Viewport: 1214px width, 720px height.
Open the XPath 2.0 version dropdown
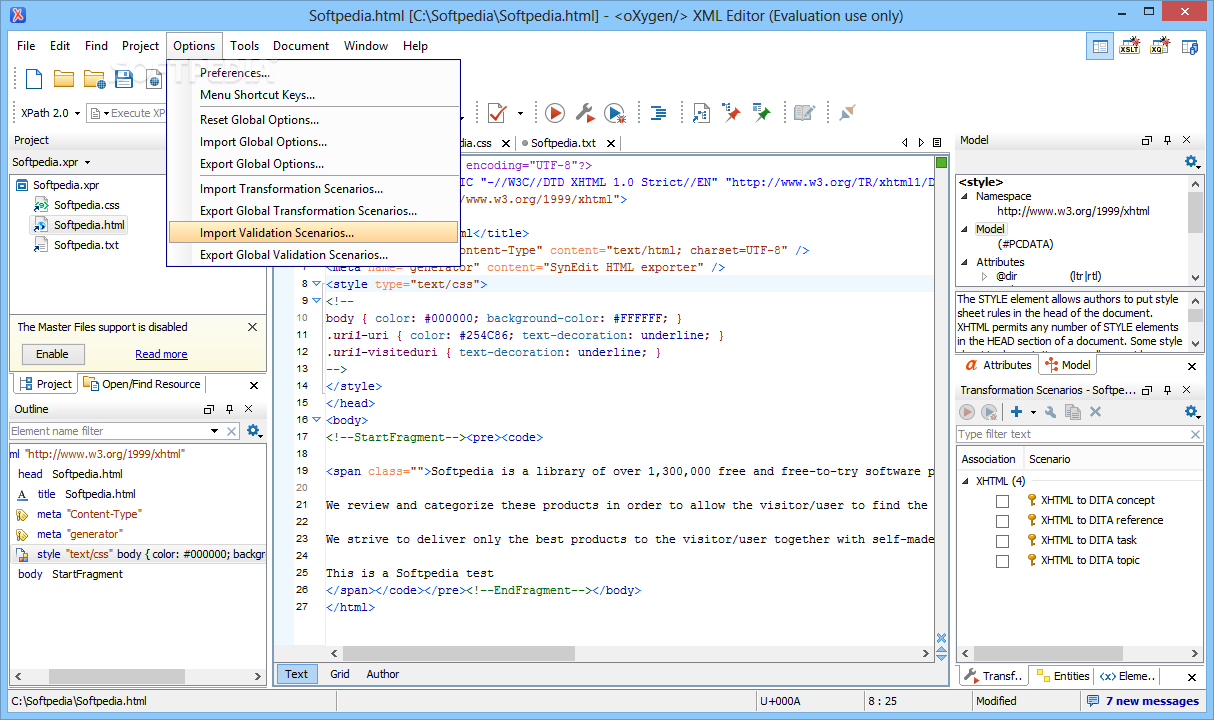76,113
